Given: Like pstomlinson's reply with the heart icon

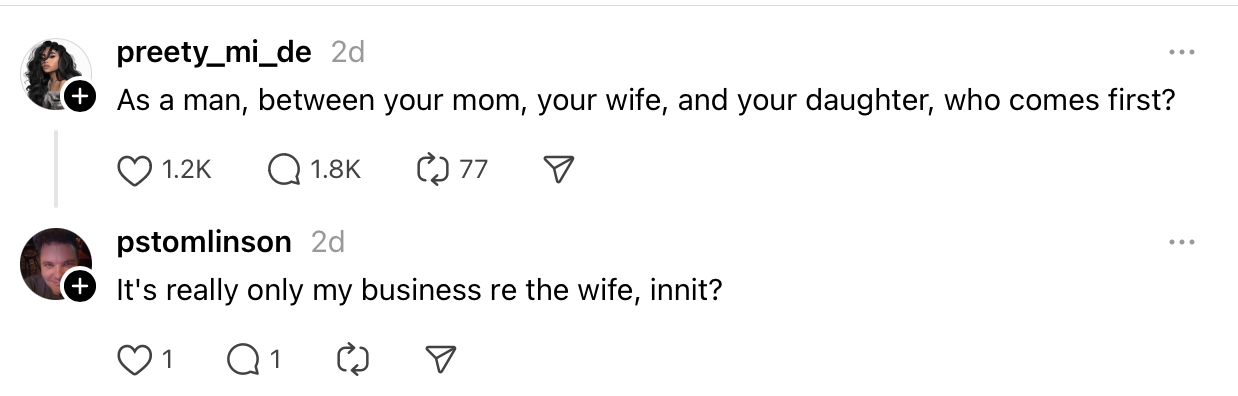Looking at the screenshot, I should tap(134, 359).
